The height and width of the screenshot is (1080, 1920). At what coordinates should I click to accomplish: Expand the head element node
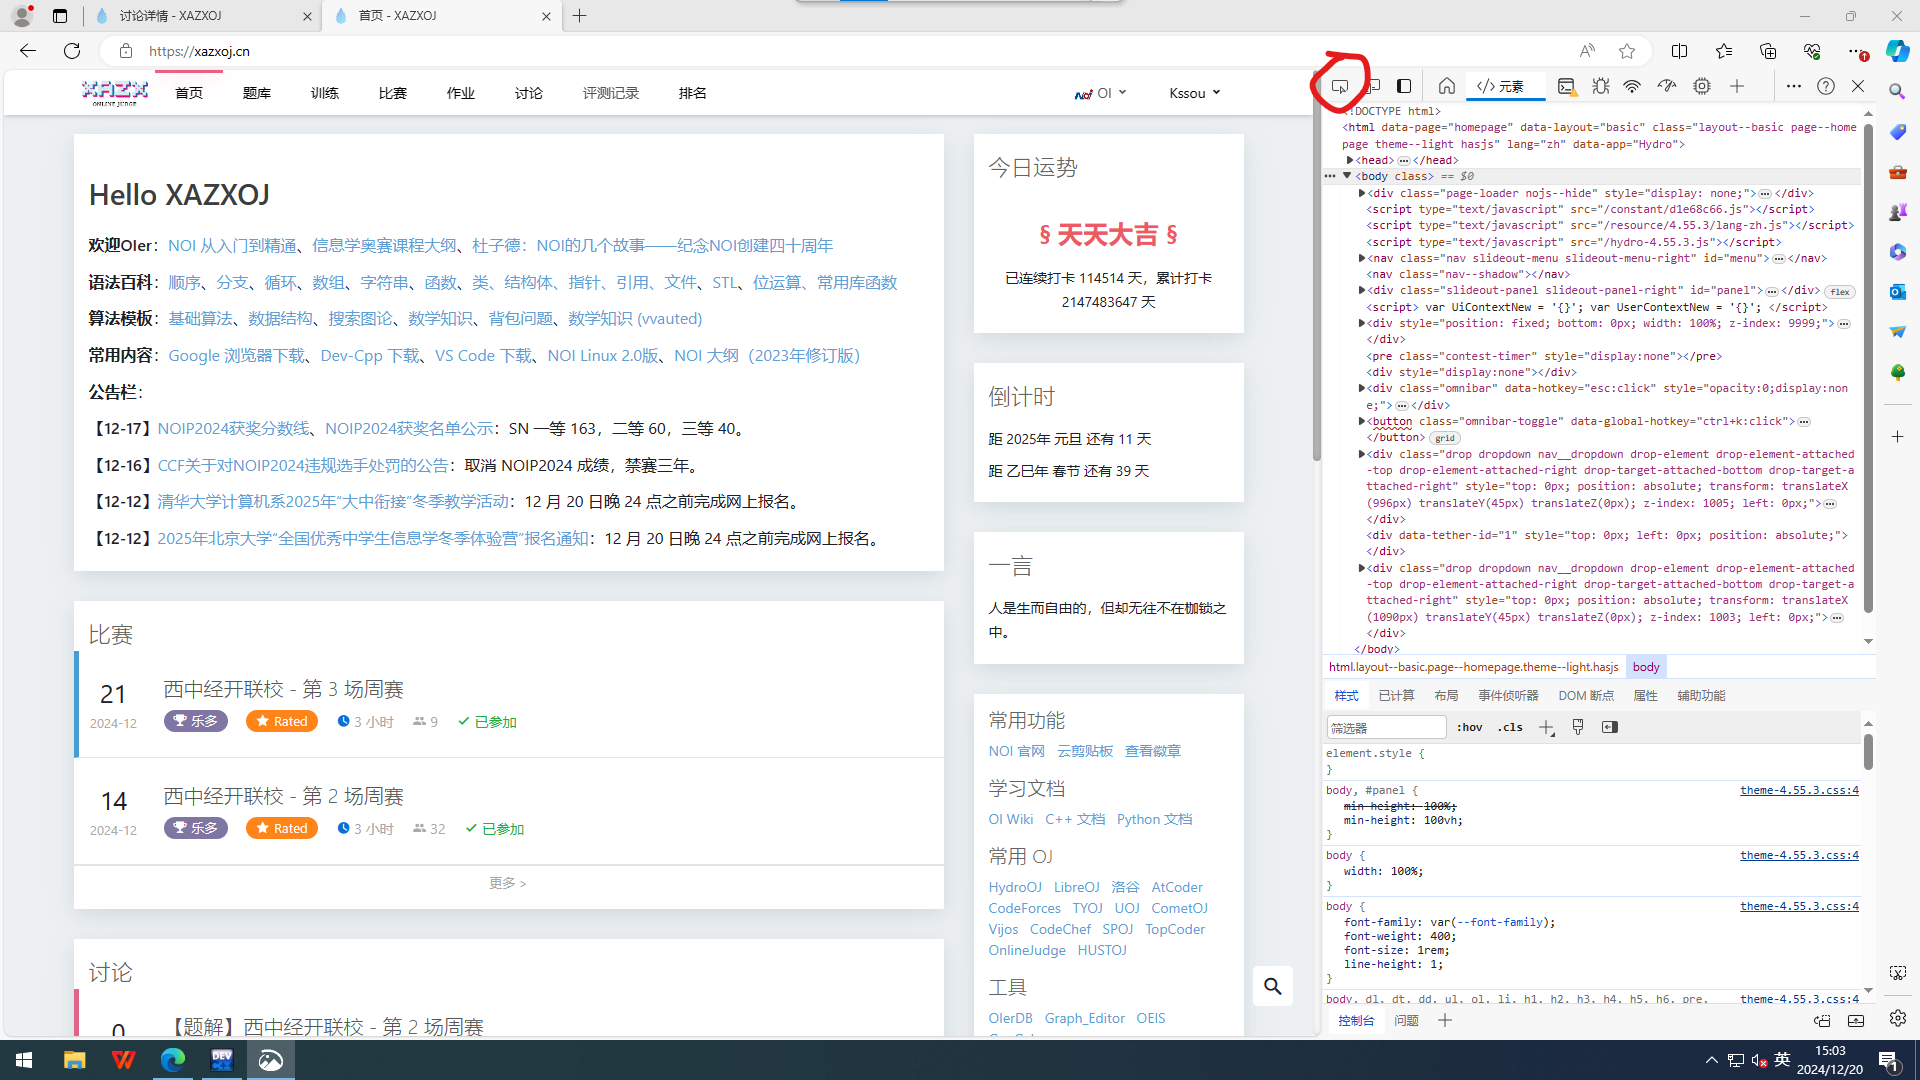(x=1350, y=160)
